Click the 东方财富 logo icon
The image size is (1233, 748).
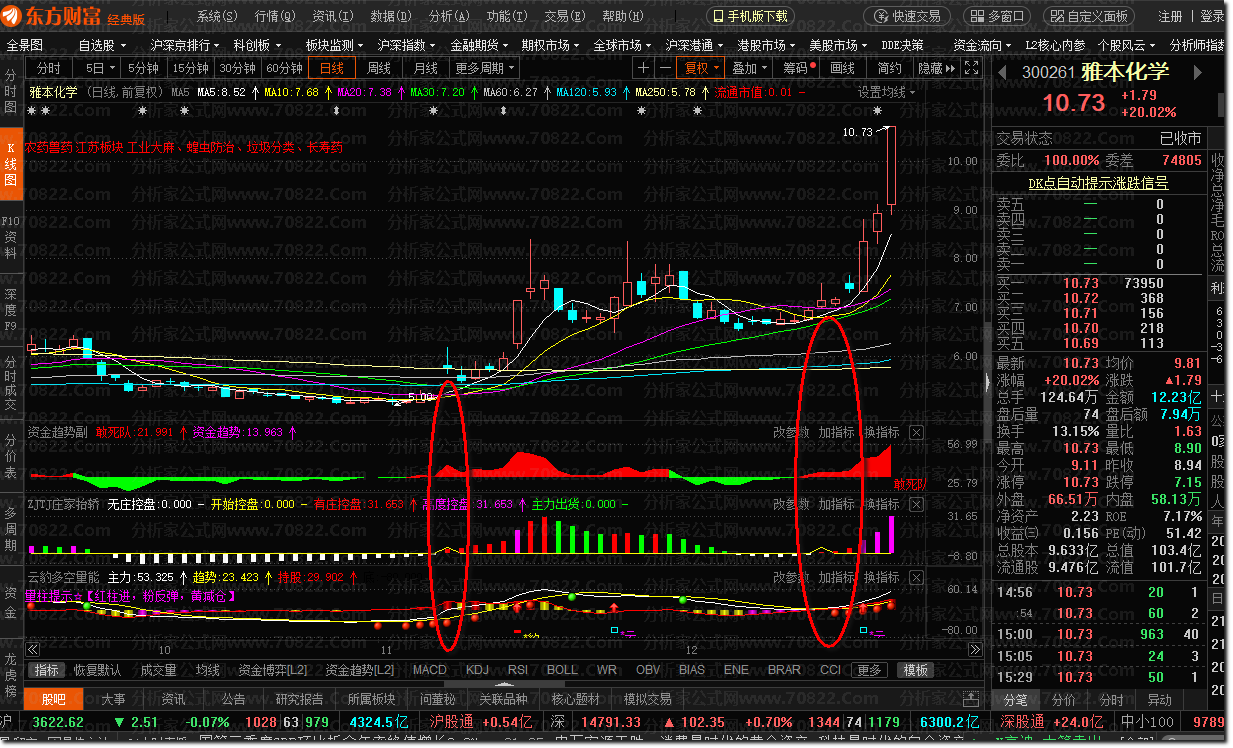click(15, 16)
